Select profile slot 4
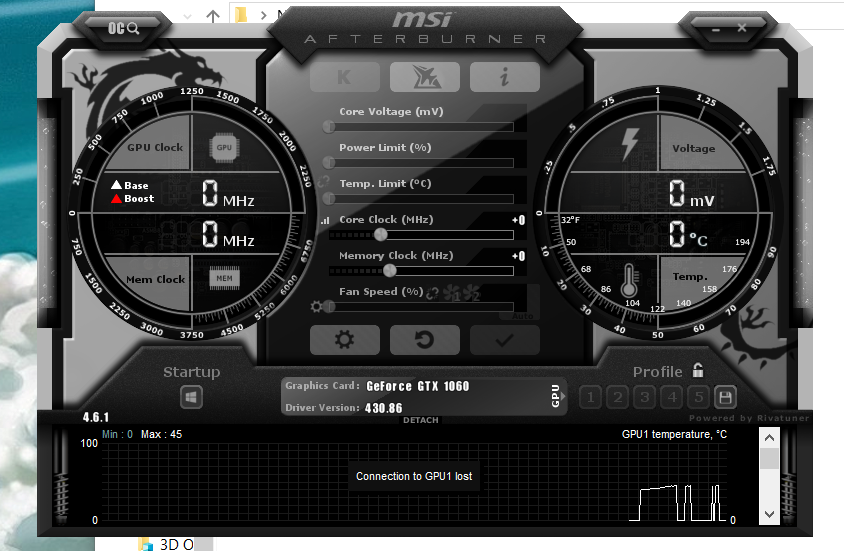The image size is (844, 551). tap(672, 398)
